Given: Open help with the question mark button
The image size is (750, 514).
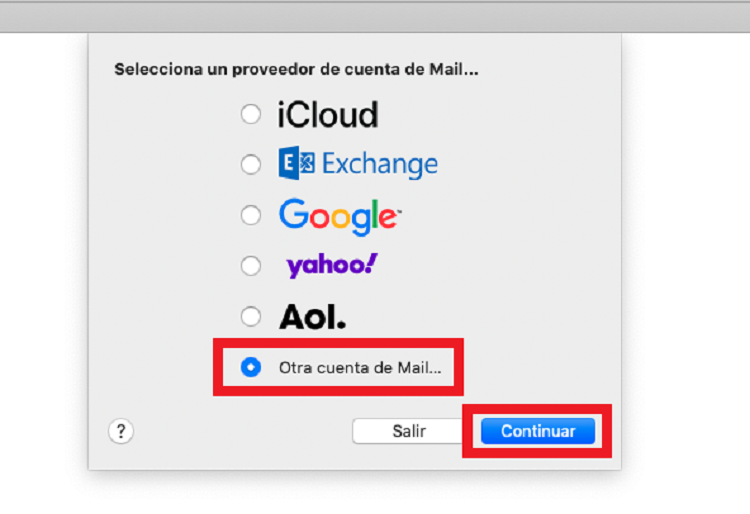Looking at the screenshot, I should (121, 431).
